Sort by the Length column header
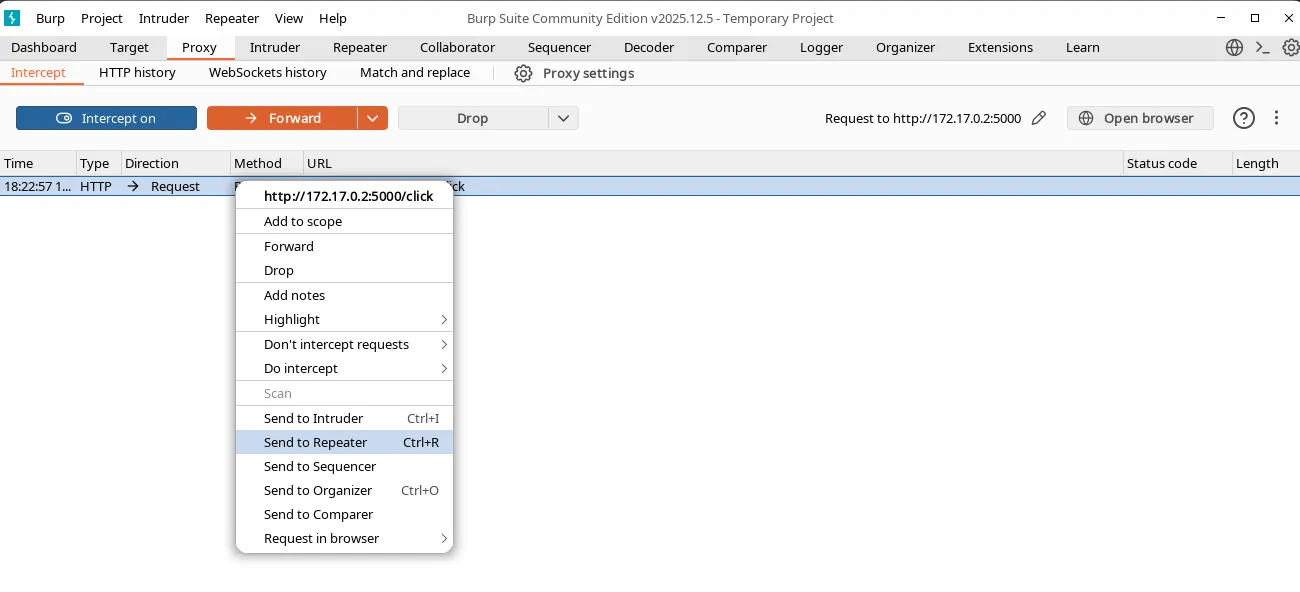This screenshot has height=592, width=1300. [1266, 163]
